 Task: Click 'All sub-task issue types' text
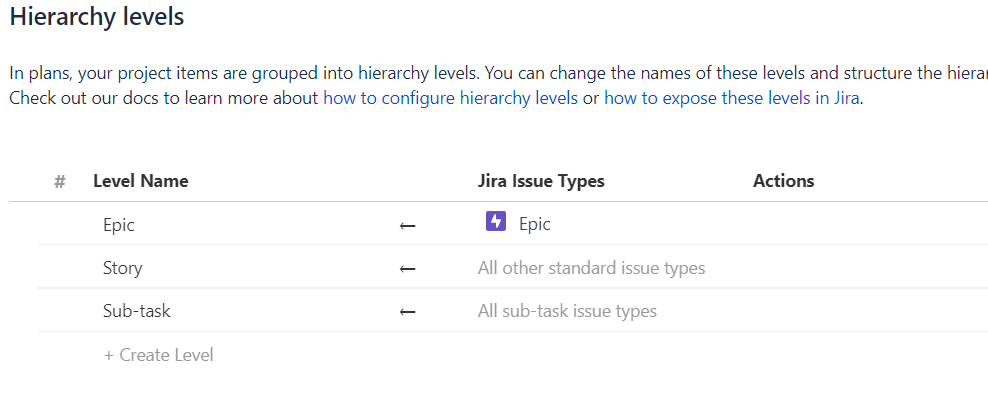coord(567,311)
